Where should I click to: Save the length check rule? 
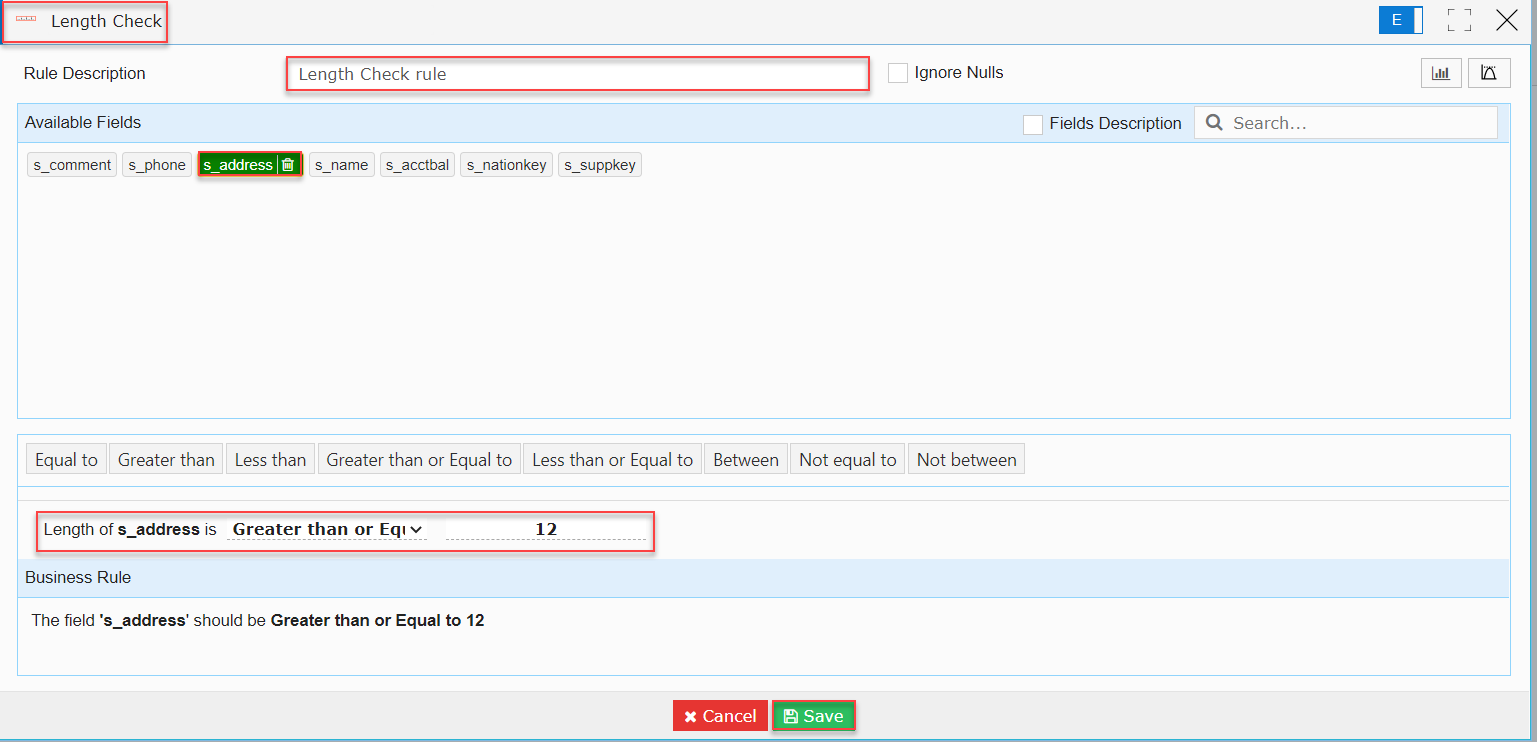click(x=813, y=716)
